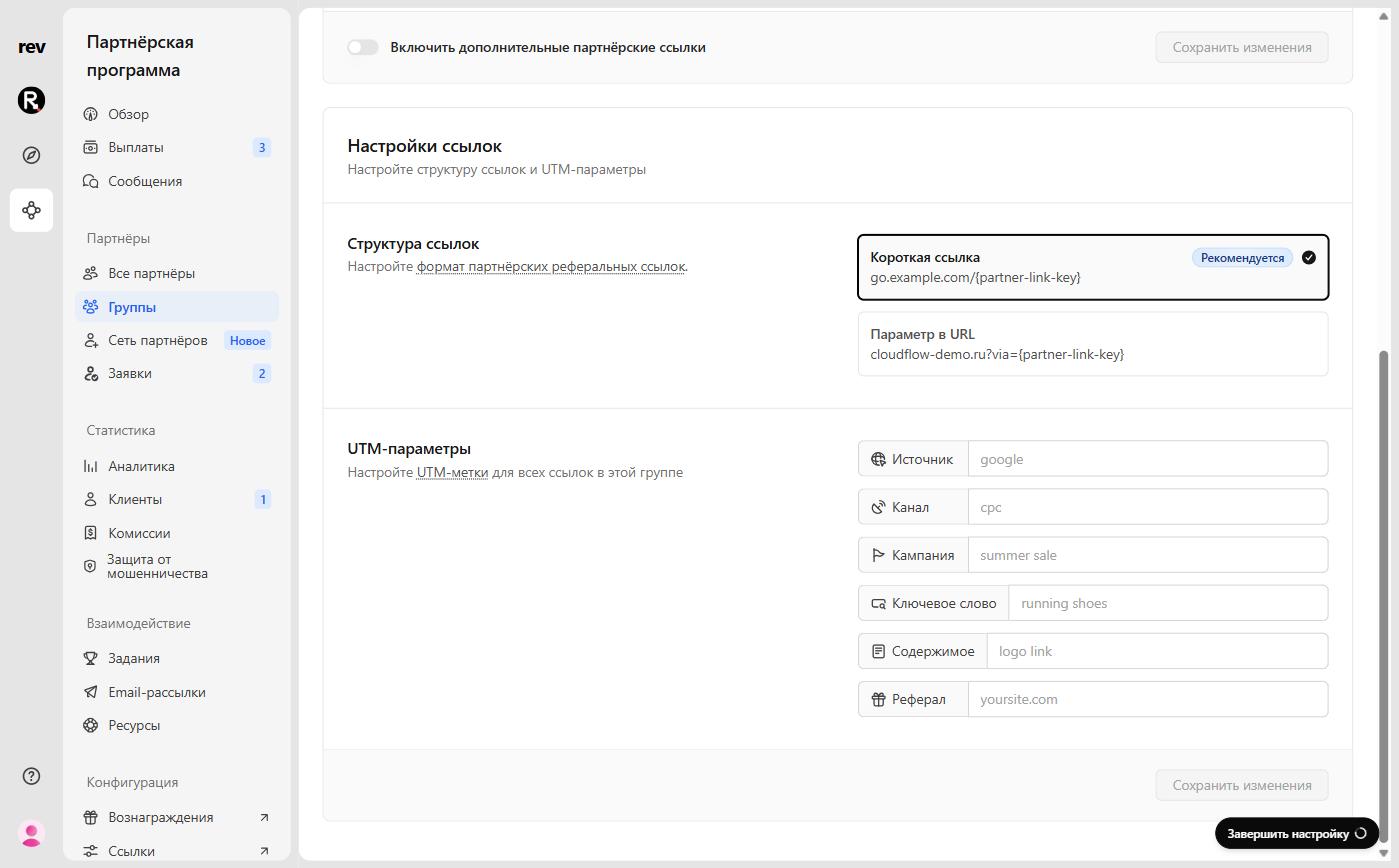Open the UTM-метки help link

pyautogui.click(x=452, y=472)
